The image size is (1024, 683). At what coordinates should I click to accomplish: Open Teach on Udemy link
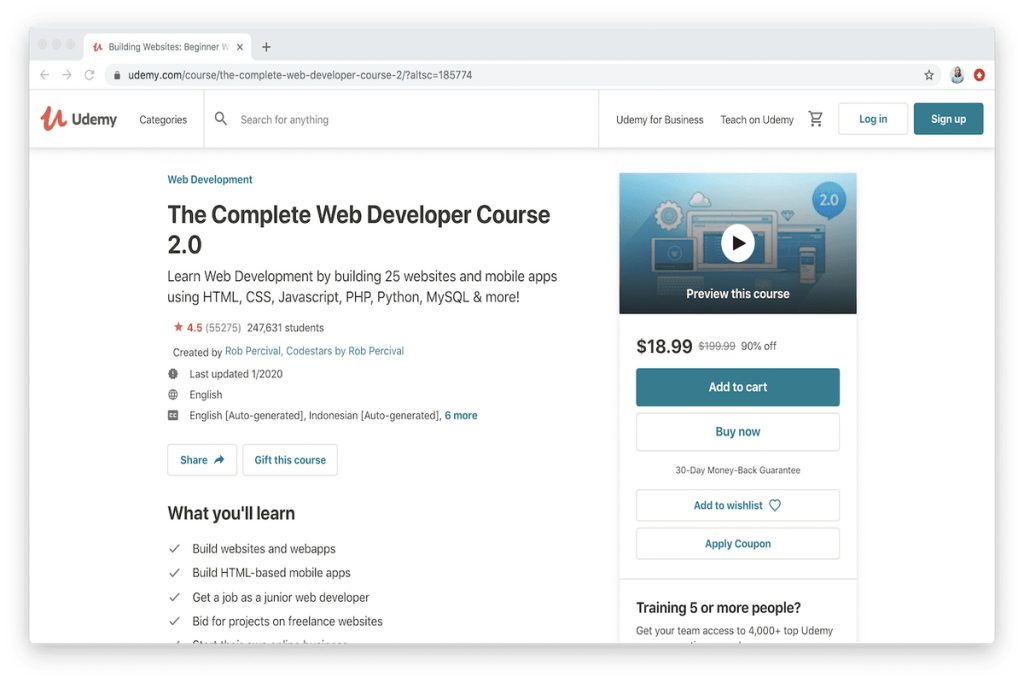757,119
